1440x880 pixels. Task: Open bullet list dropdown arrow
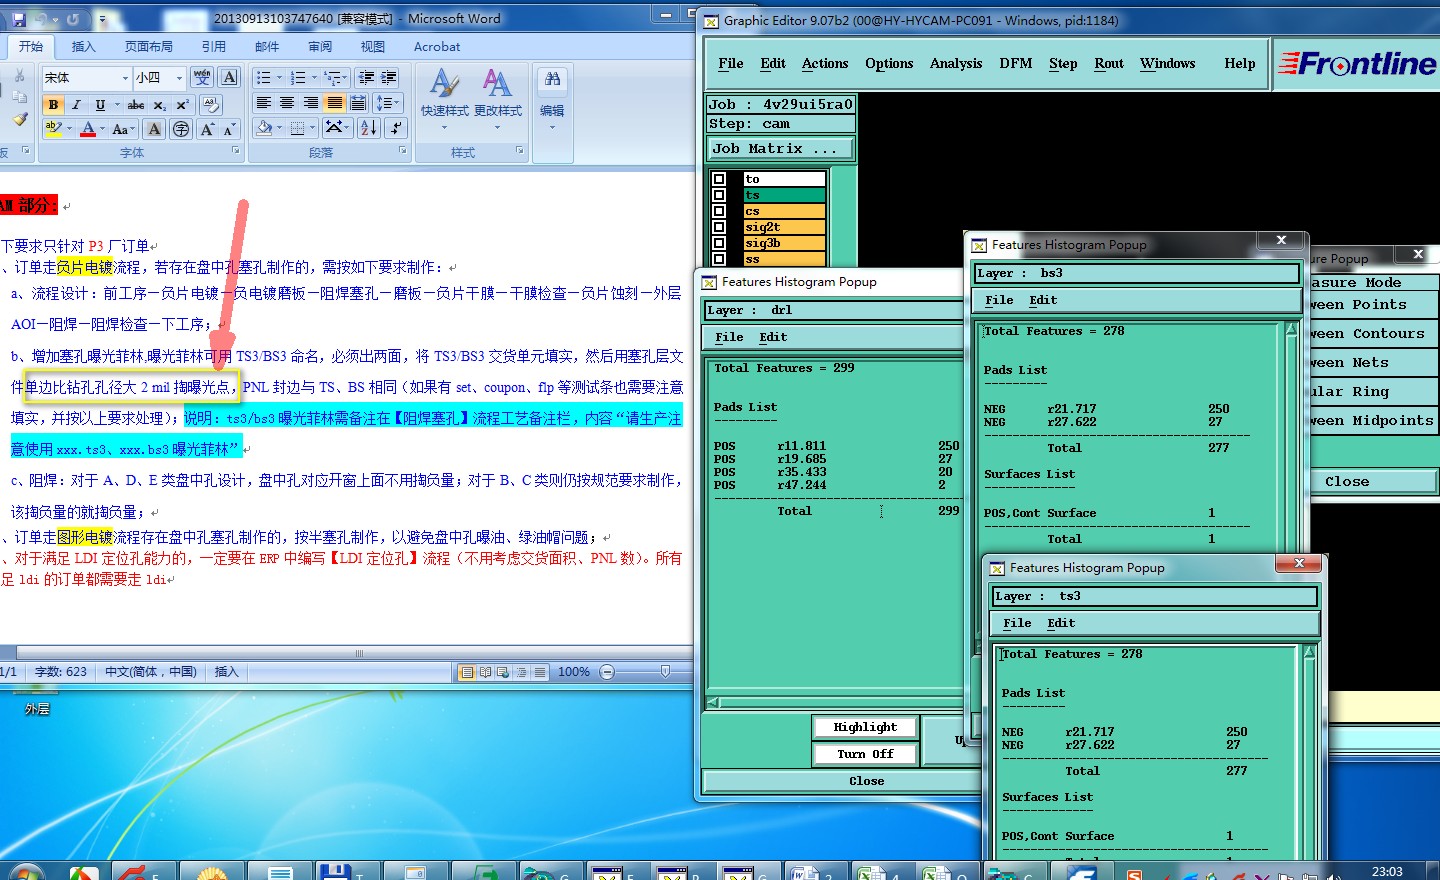pyautogui.click(x=279, y=78)
